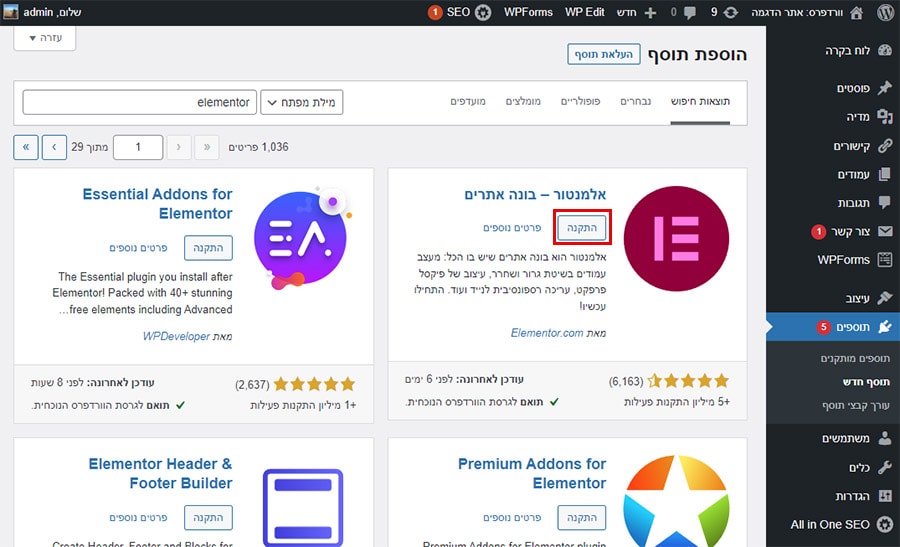Click the brush icon next to עיצוב

click(885, 297)
